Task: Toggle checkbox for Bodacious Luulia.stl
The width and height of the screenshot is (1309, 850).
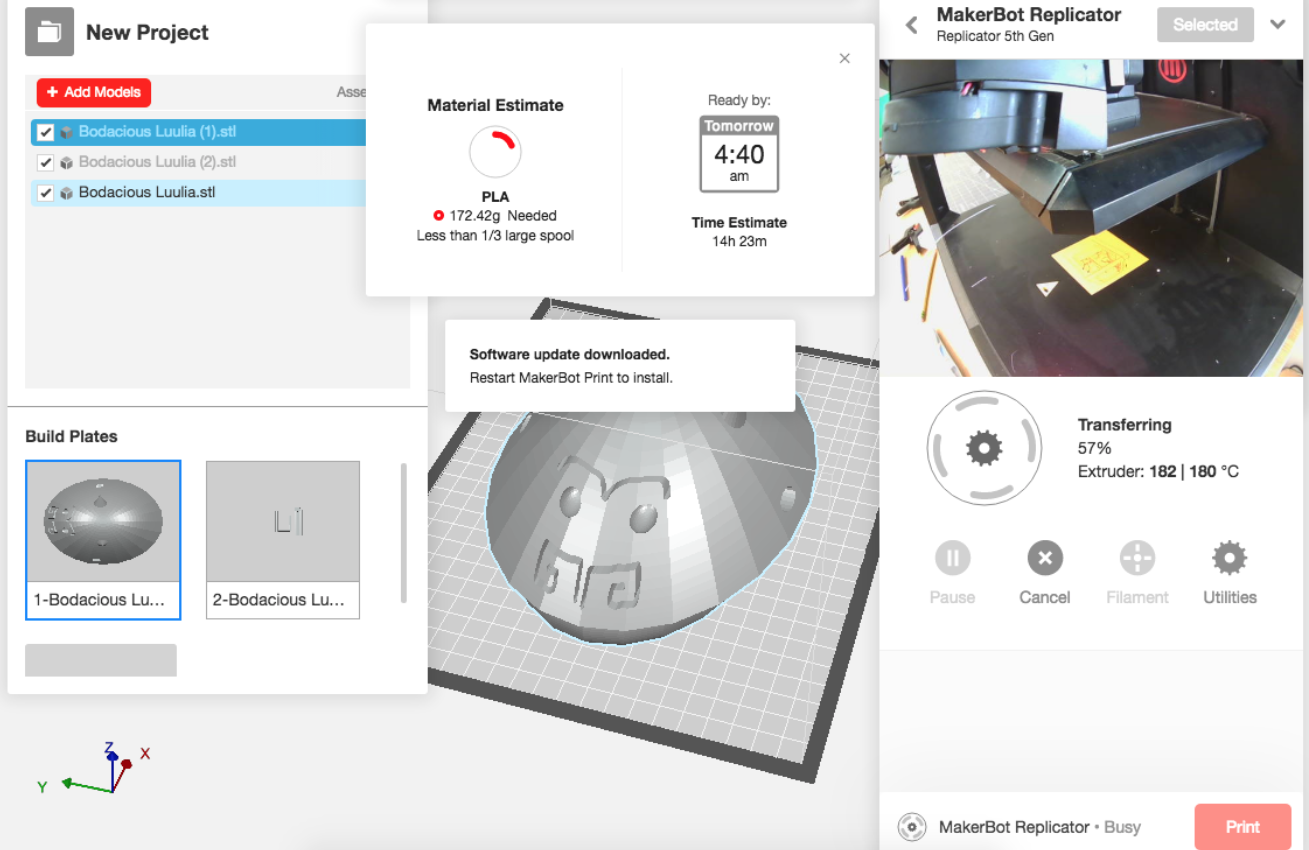Action: pyautogui.click(x=45, y=193)
